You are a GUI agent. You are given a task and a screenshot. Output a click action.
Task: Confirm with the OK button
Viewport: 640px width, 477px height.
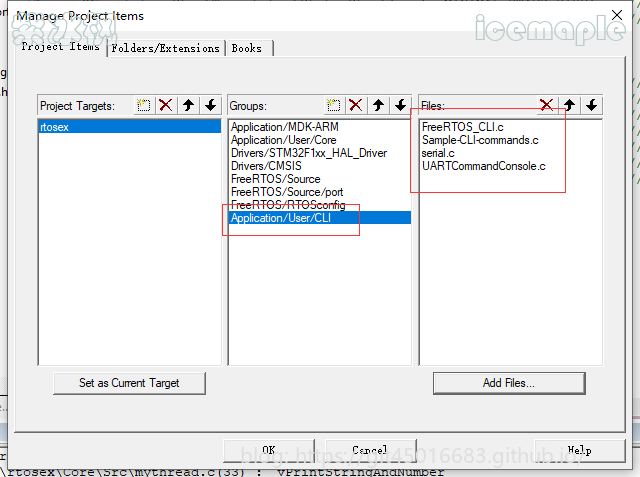click(269, 450)
